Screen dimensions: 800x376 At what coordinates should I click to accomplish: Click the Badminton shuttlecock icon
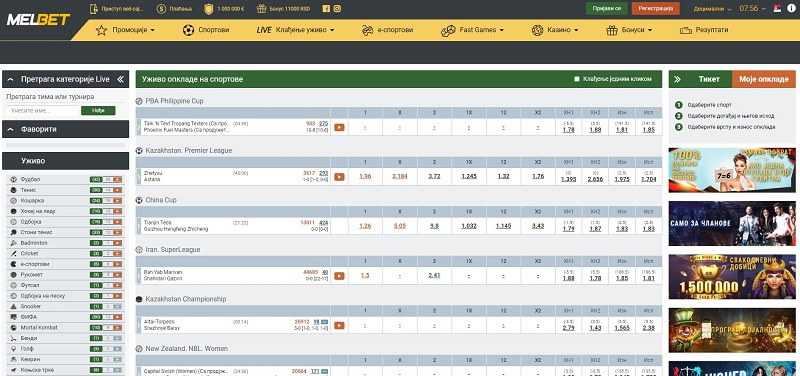pyautogui.click(x=13, y=243)
